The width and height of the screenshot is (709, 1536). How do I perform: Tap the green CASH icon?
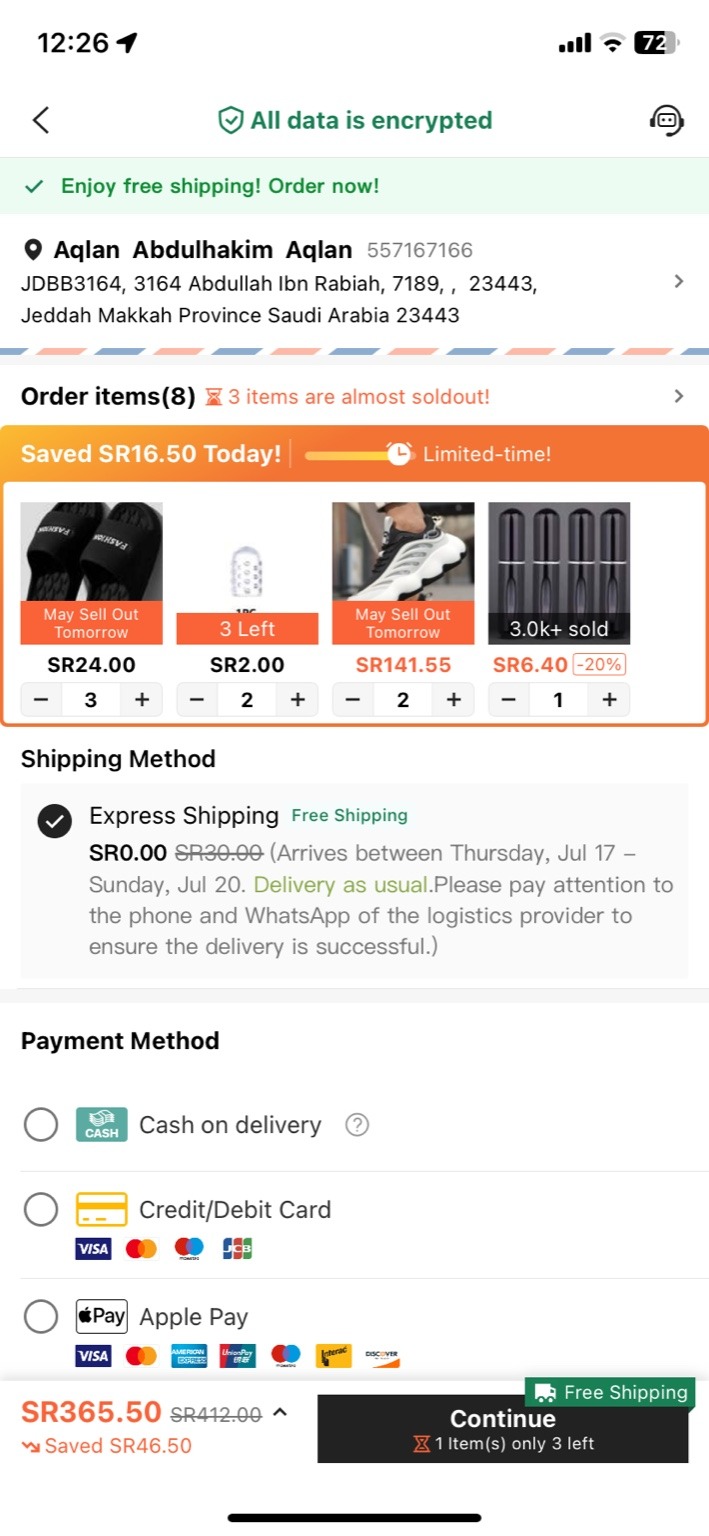tap(102, 1125)
